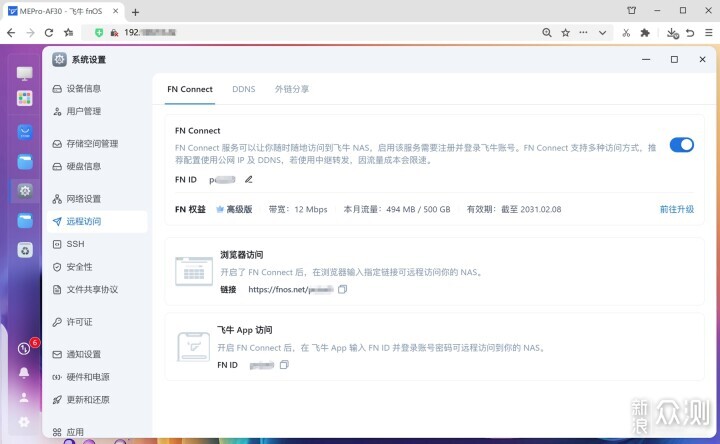Open the file manager dock icon
720x444 pixels.
coord(25,162)
